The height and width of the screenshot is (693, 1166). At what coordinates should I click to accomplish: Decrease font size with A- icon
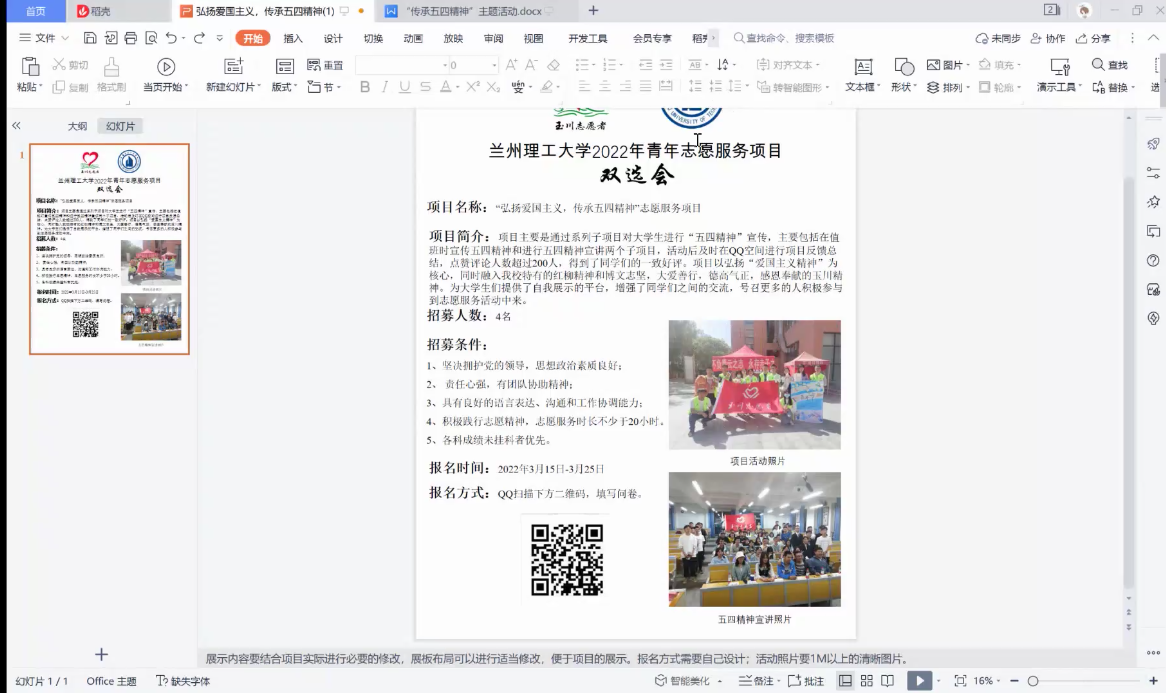click(532, 65)
